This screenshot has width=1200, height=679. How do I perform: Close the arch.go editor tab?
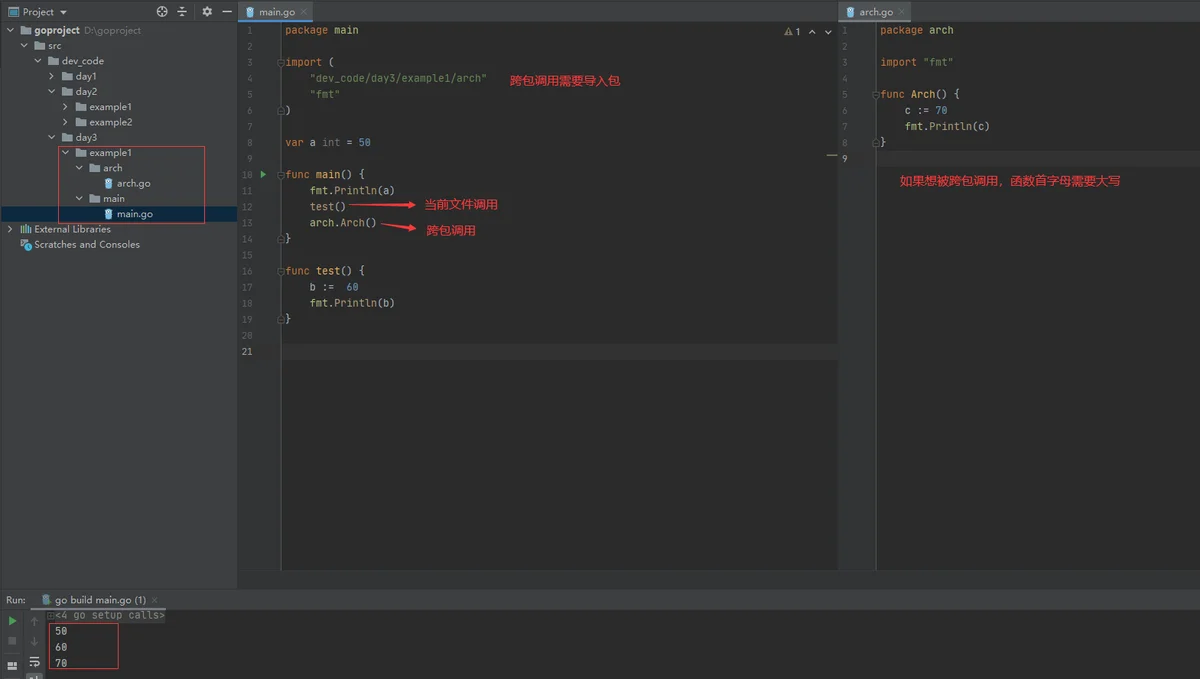coord(902,12)
